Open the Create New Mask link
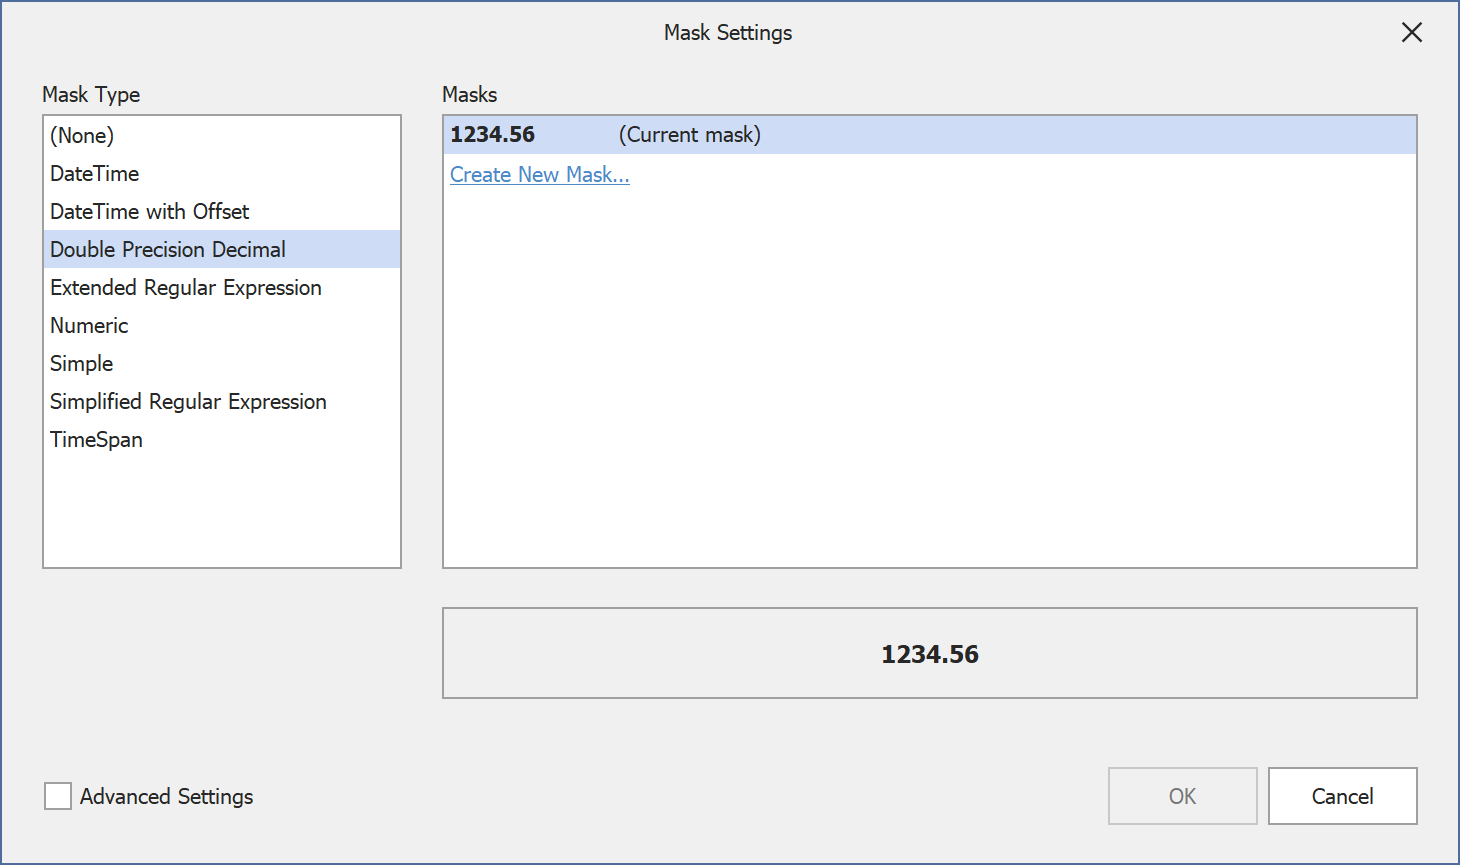The height and width of the screenshot is (865, 1460). pos(540,175)
